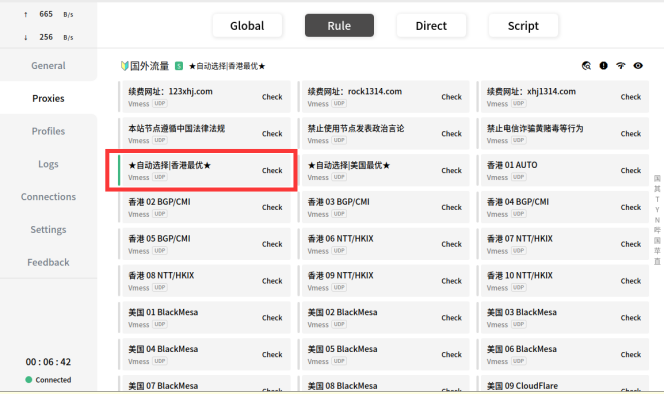Select the 香港 07 NTT/HKIX proxy
The height and width of the screenshot is (394, 664).
click(x=563, y=244)
